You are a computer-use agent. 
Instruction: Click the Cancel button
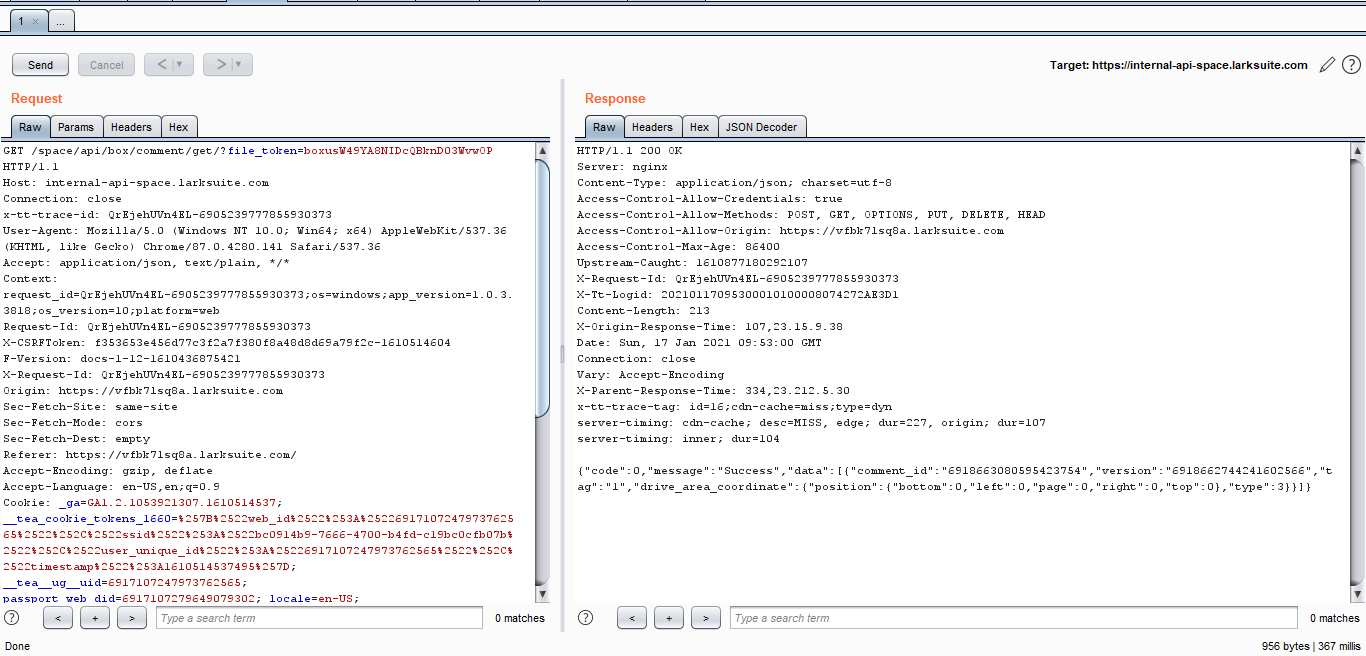107,65
